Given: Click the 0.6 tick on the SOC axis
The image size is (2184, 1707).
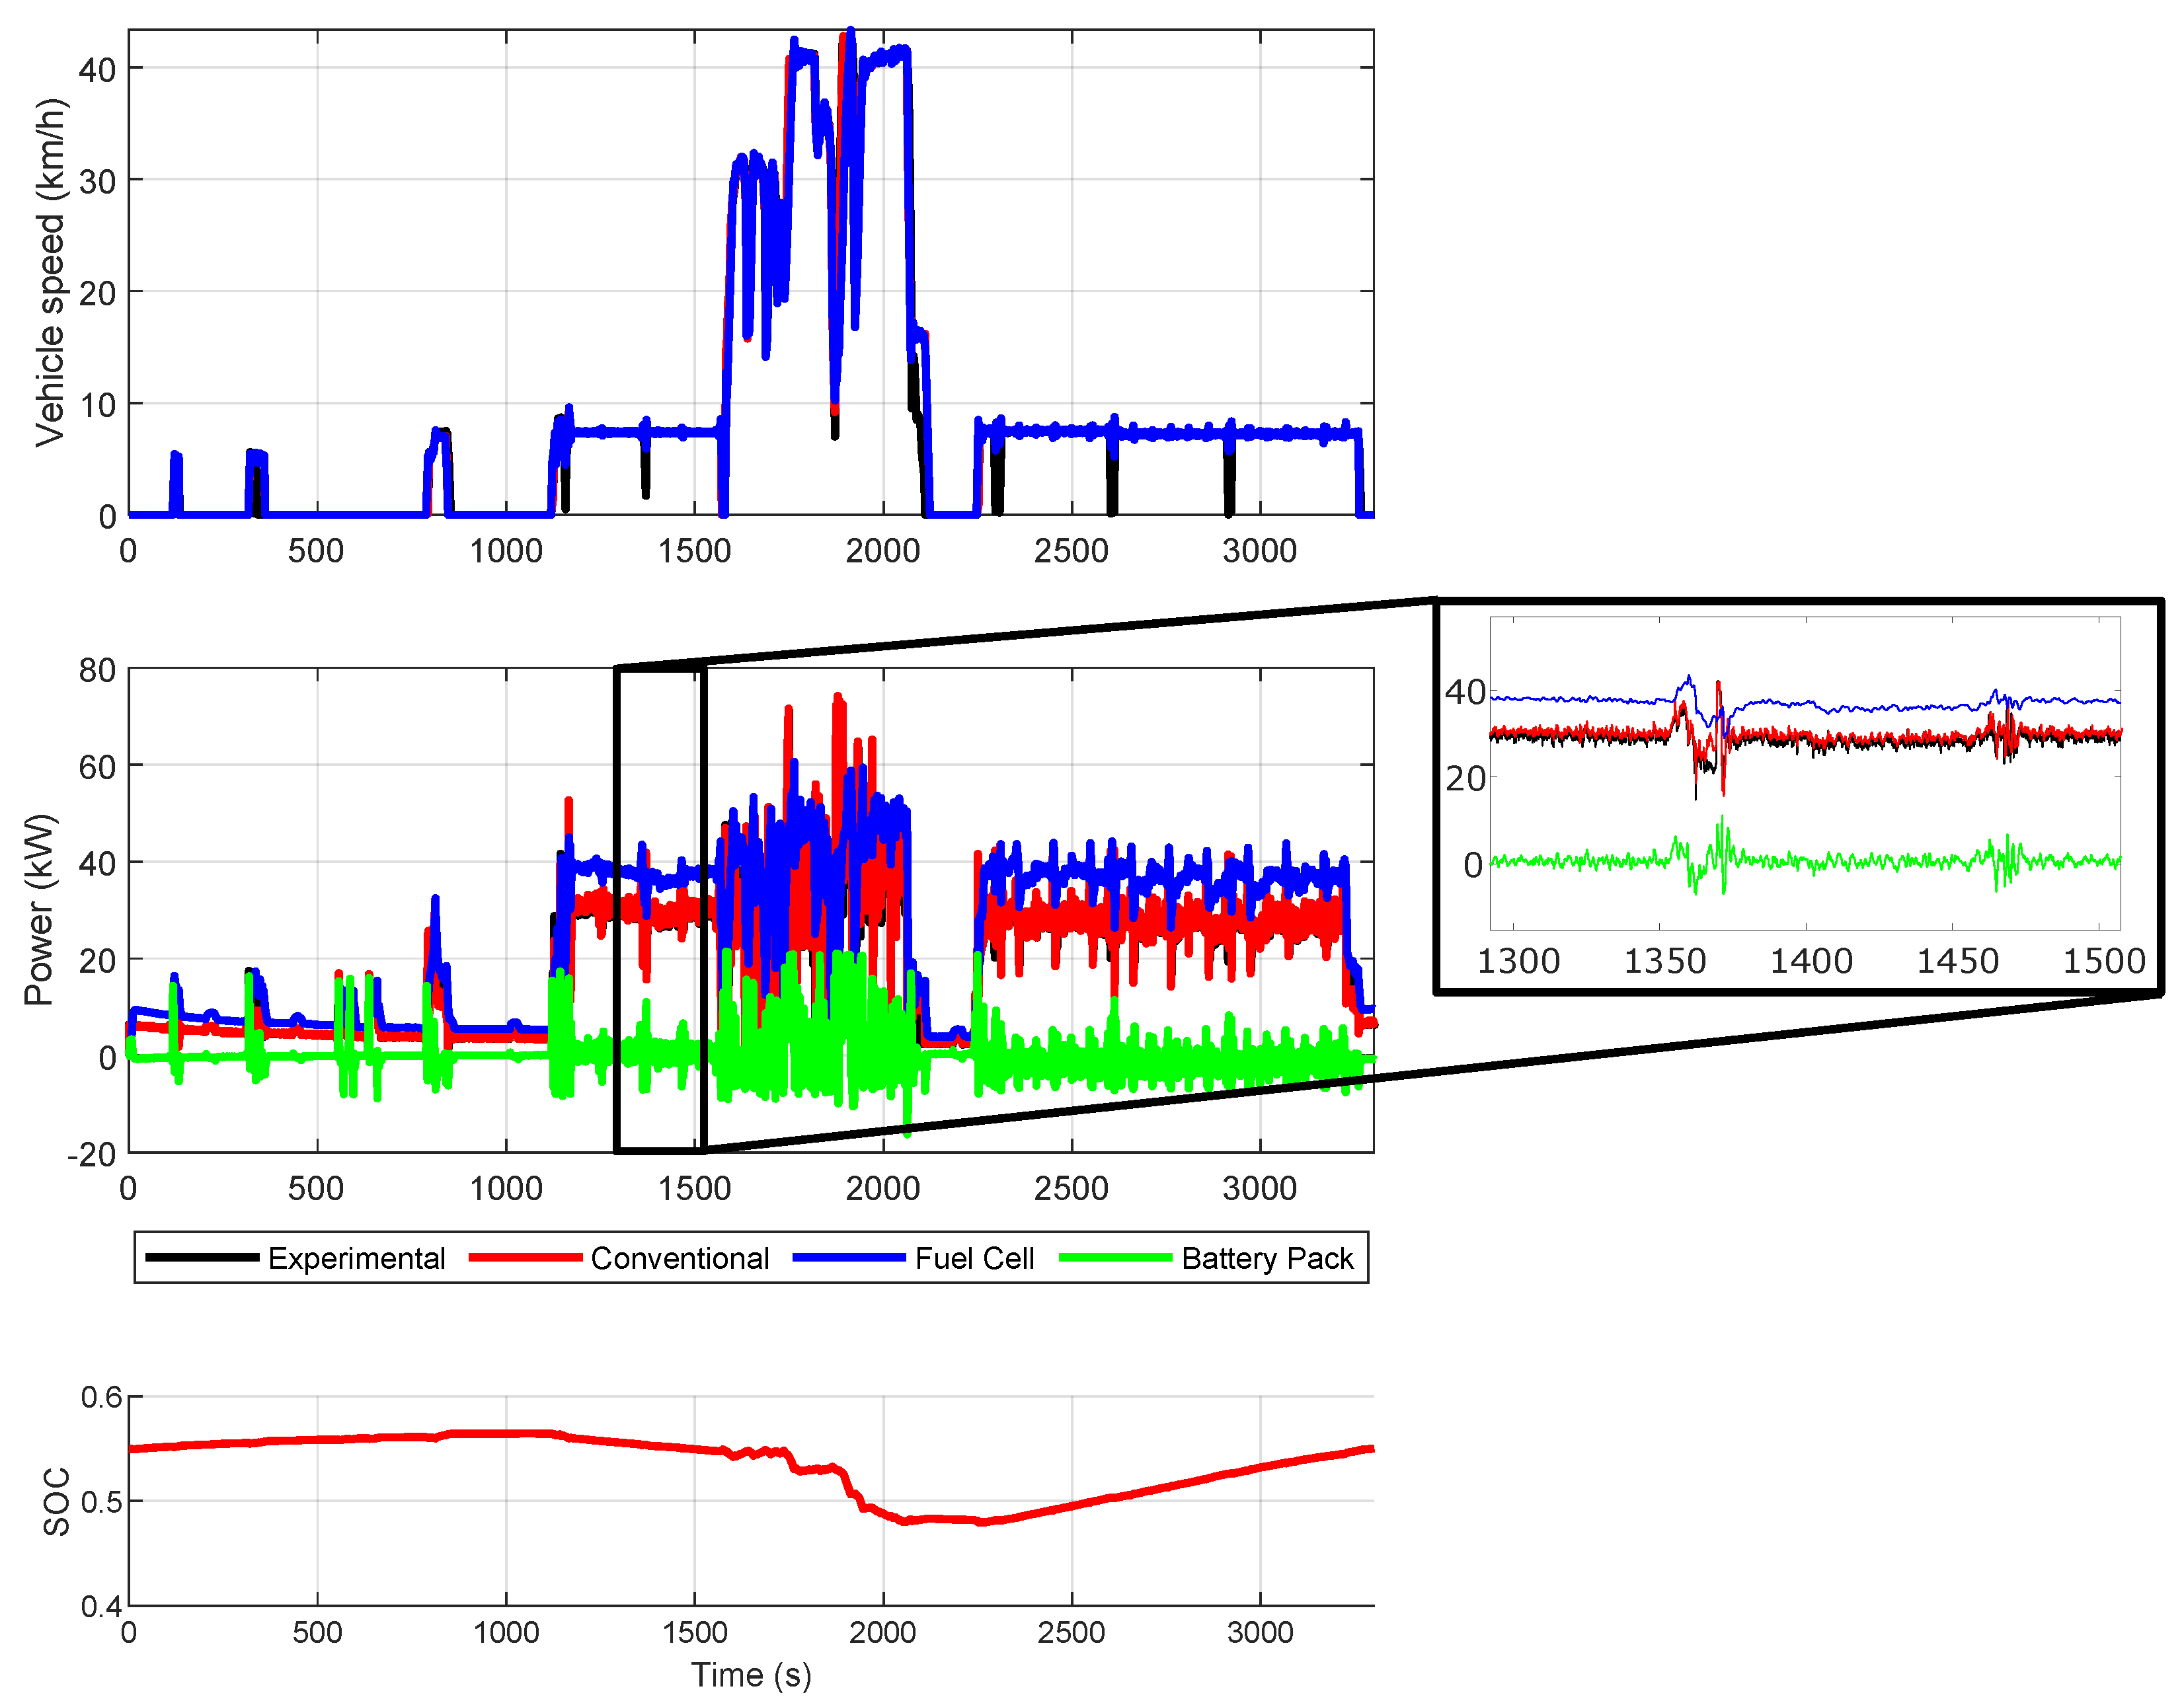Looking at the screenshot, I should coord(101,1397).
